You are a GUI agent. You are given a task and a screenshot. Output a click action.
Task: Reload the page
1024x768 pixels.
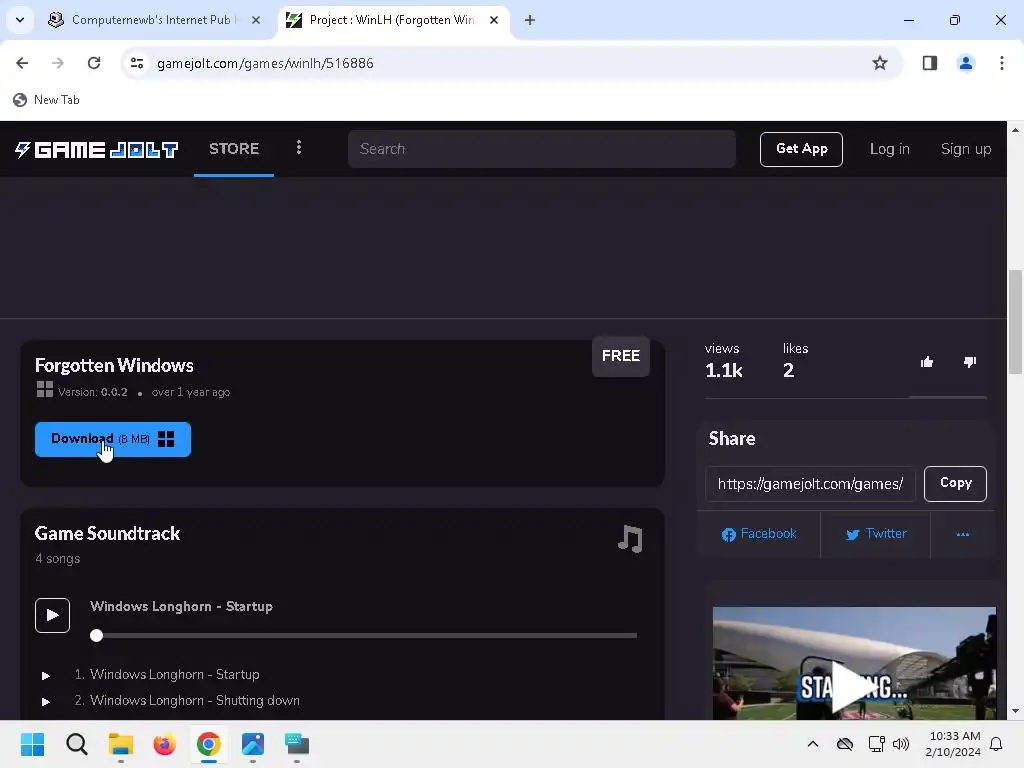[x=94, y=63]
